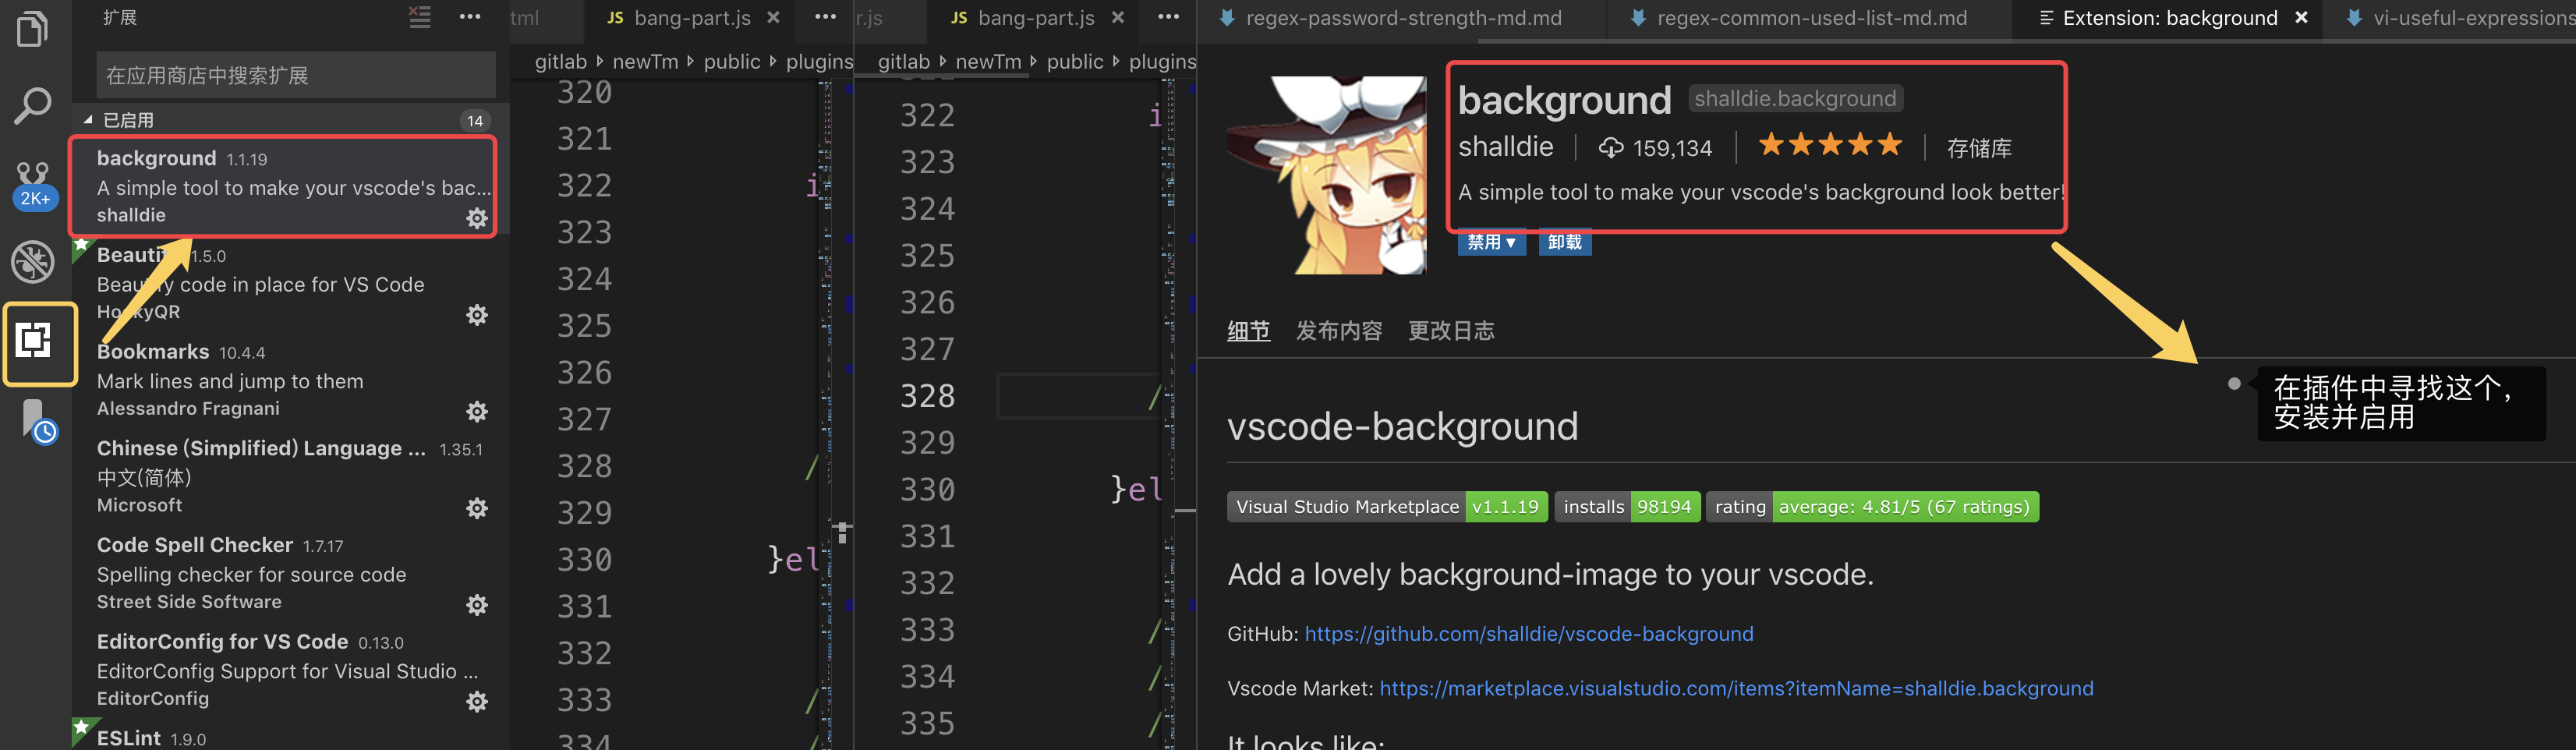The height and width of the screenshot is (750, 2576).
Task: Open settings gear for Bookmarks extension
Action: [477, 411]
